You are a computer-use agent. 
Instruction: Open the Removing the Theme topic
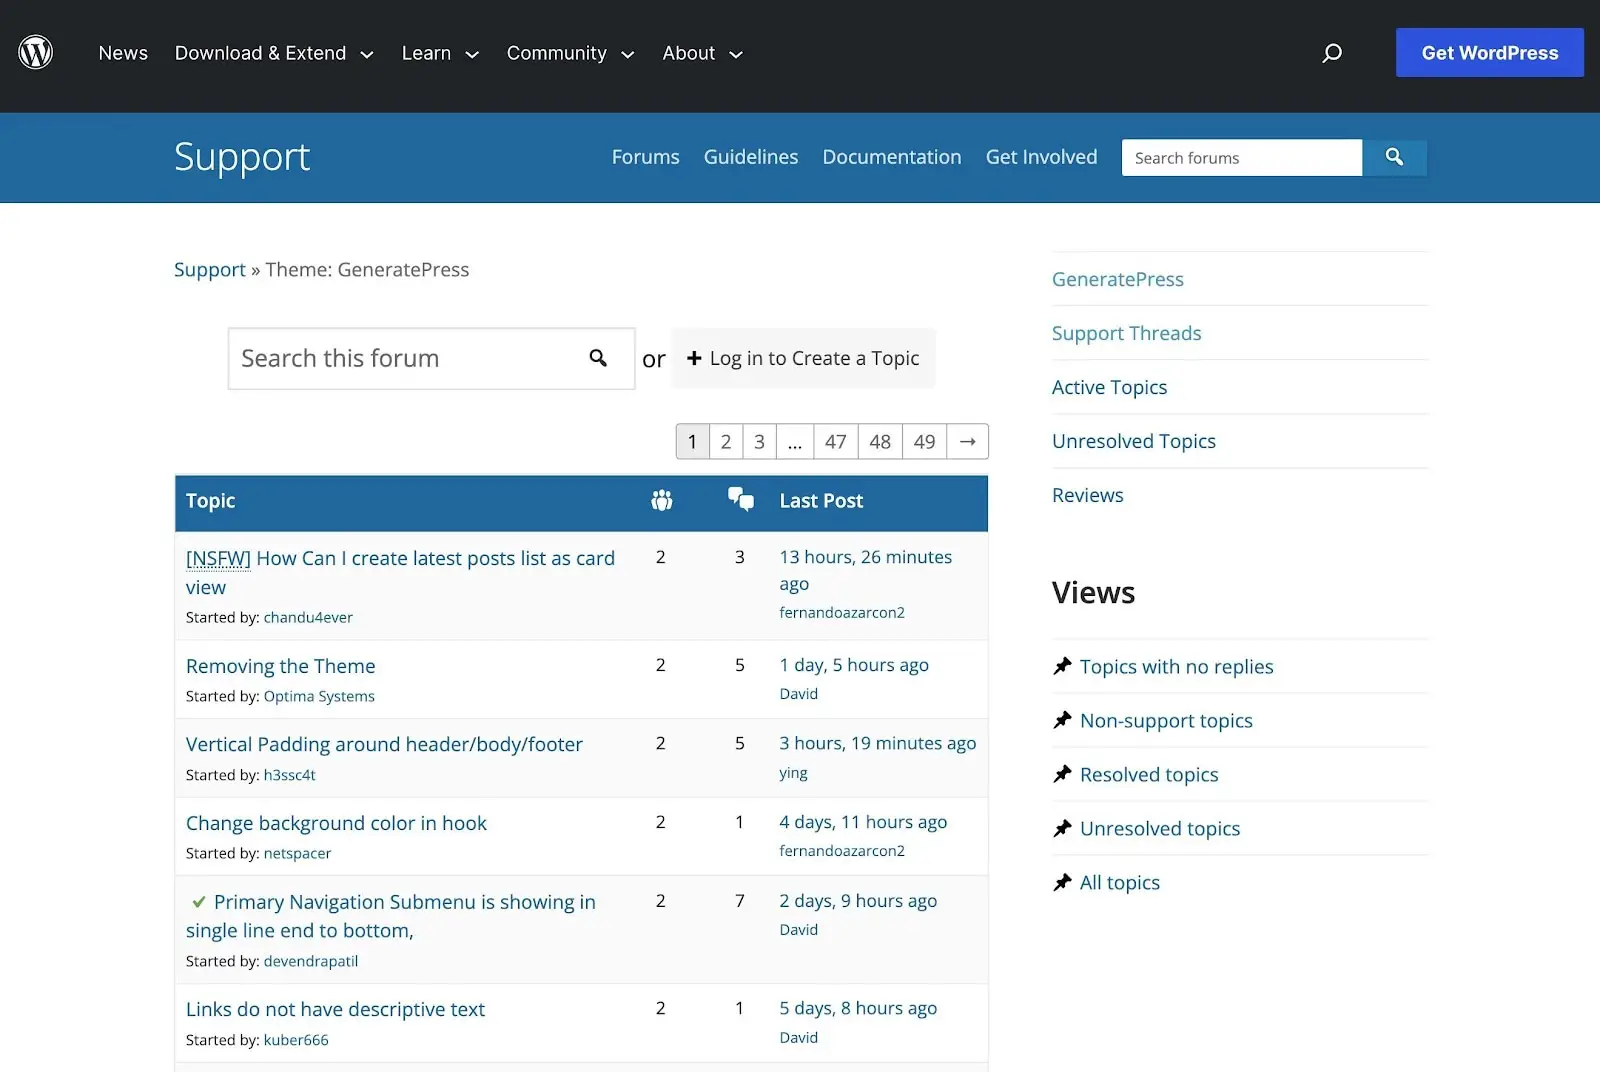coord(281,666)
